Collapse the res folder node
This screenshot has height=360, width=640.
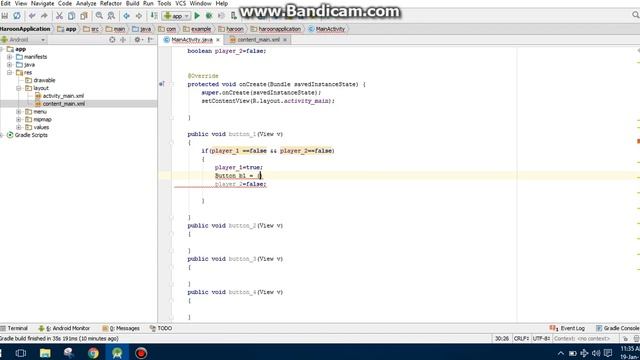10,72
